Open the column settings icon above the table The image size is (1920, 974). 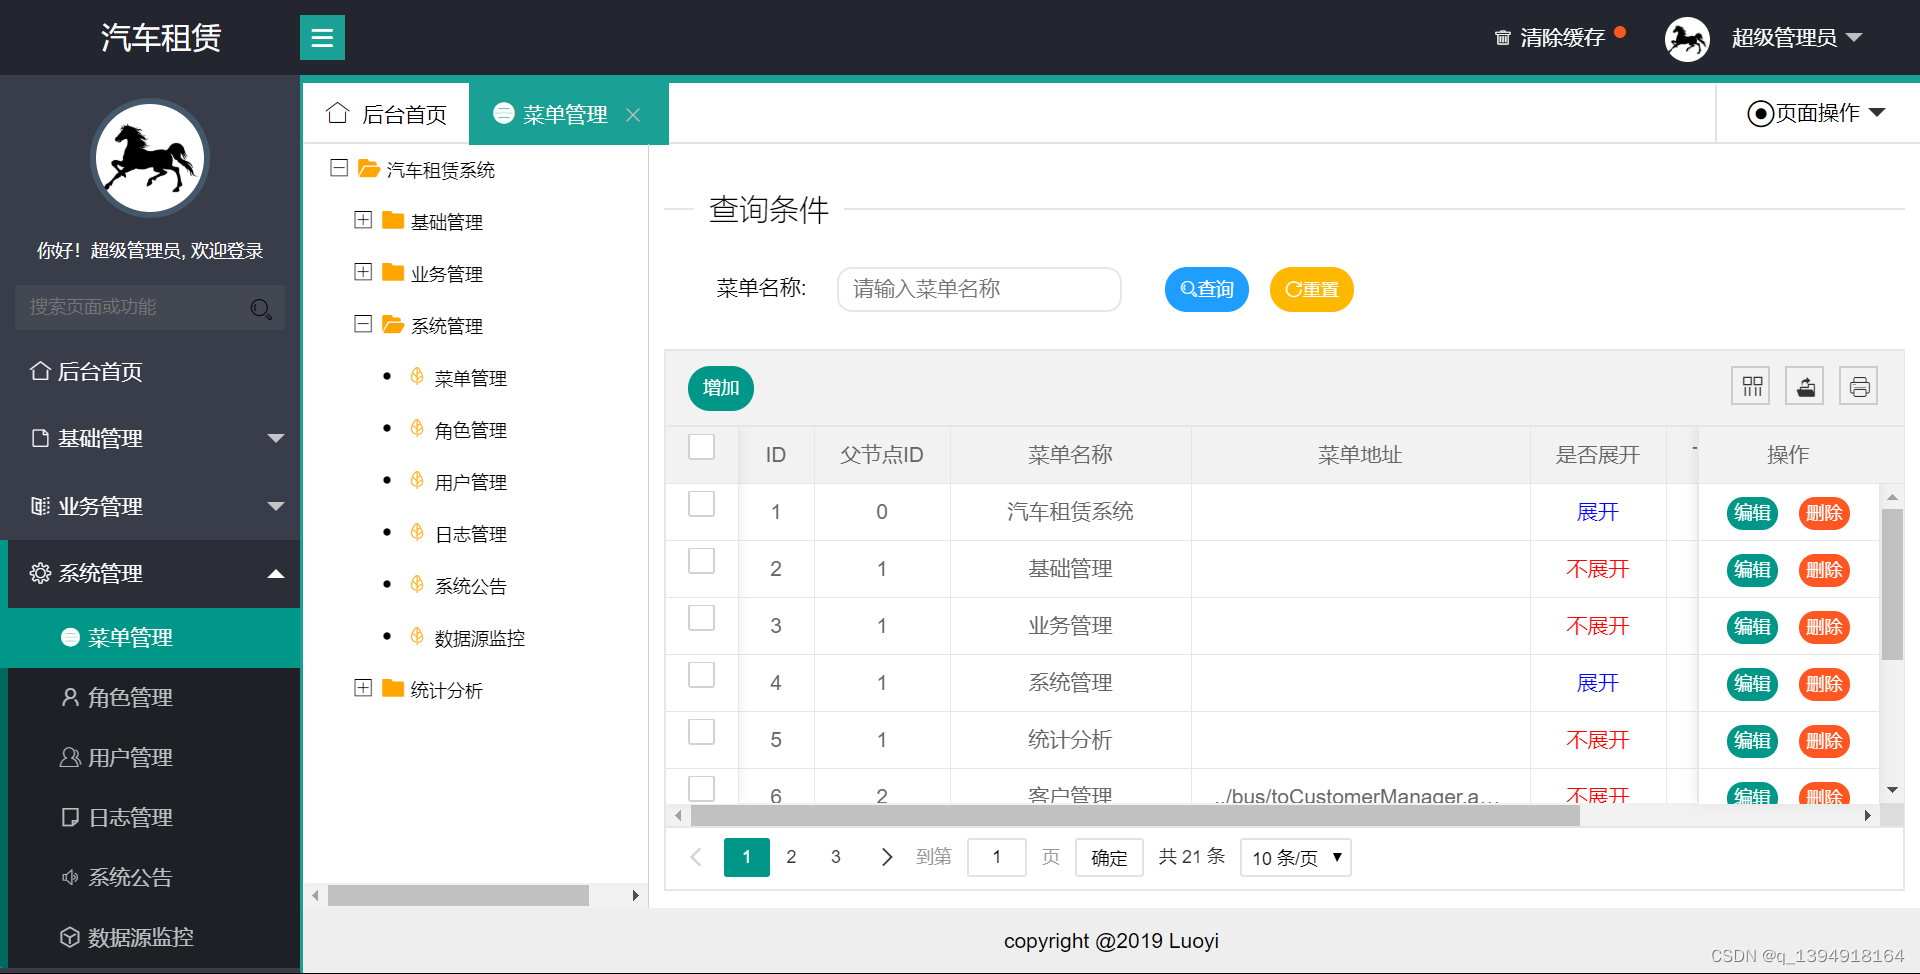1750,385
